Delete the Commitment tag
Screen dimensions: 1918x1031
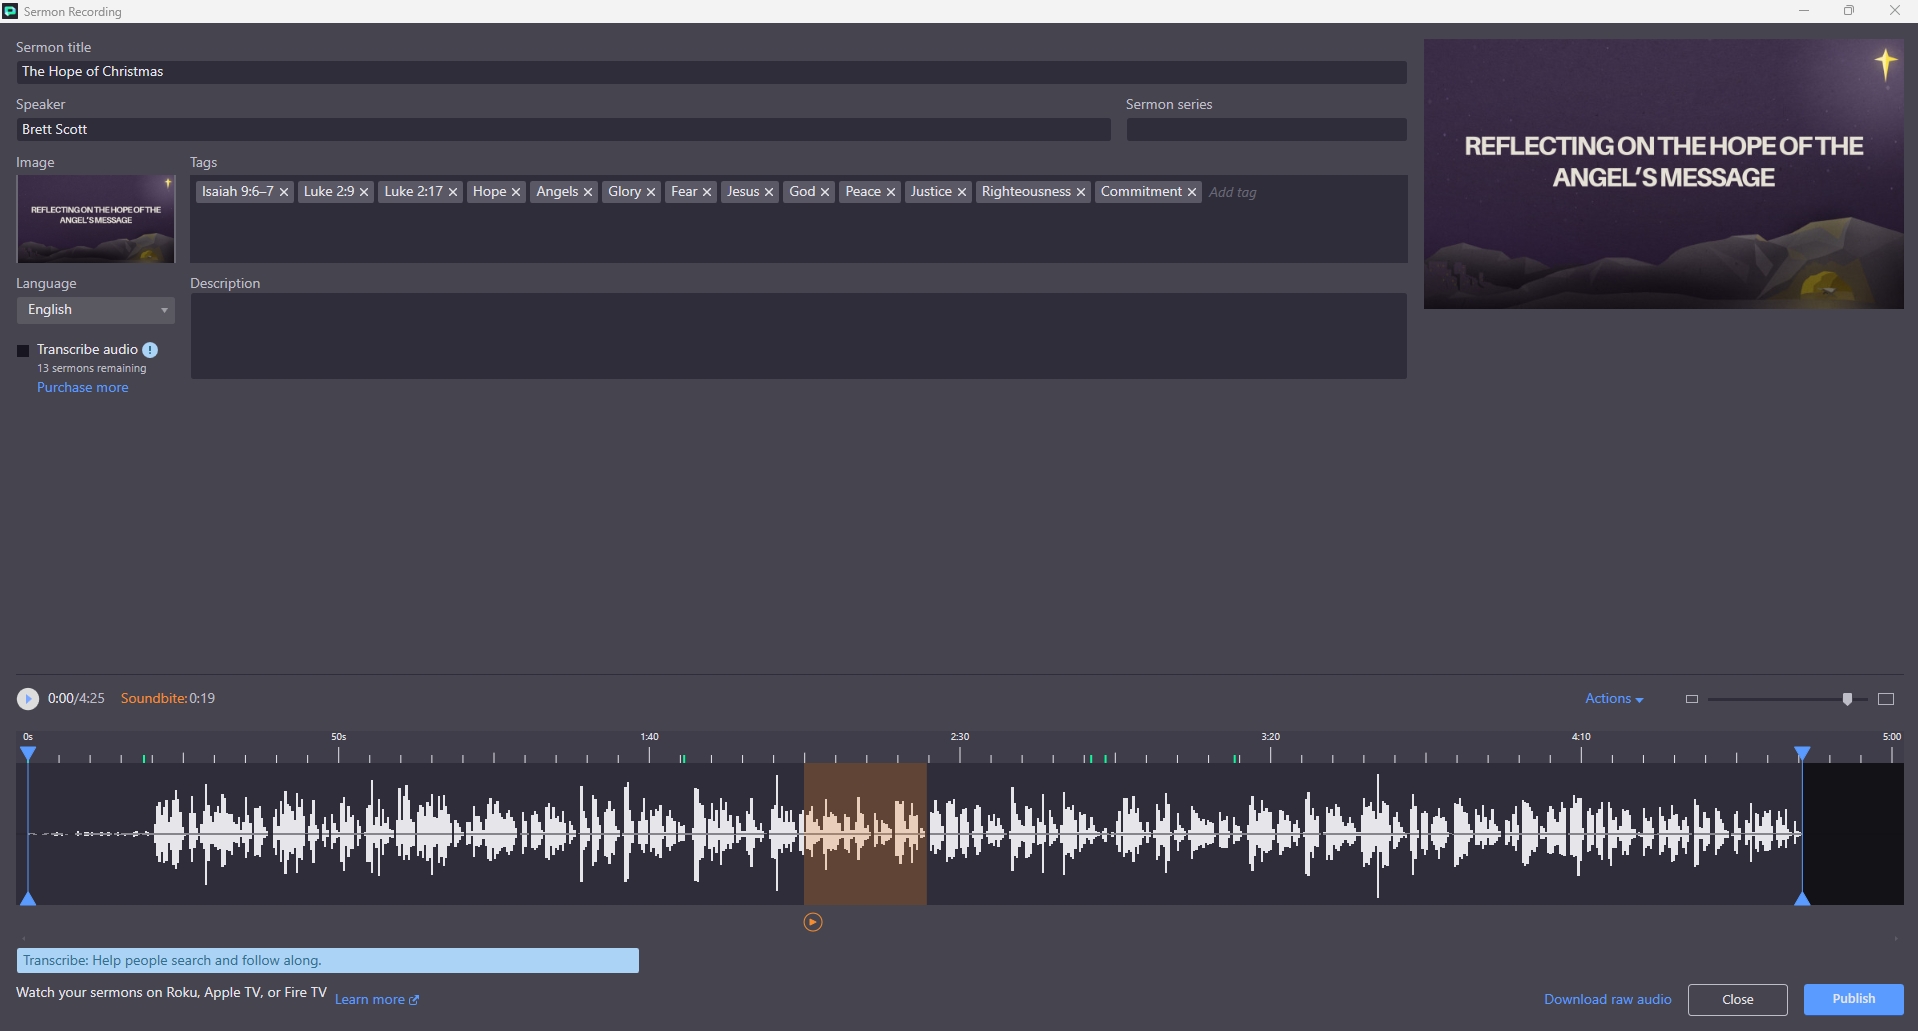point(1192,192)
